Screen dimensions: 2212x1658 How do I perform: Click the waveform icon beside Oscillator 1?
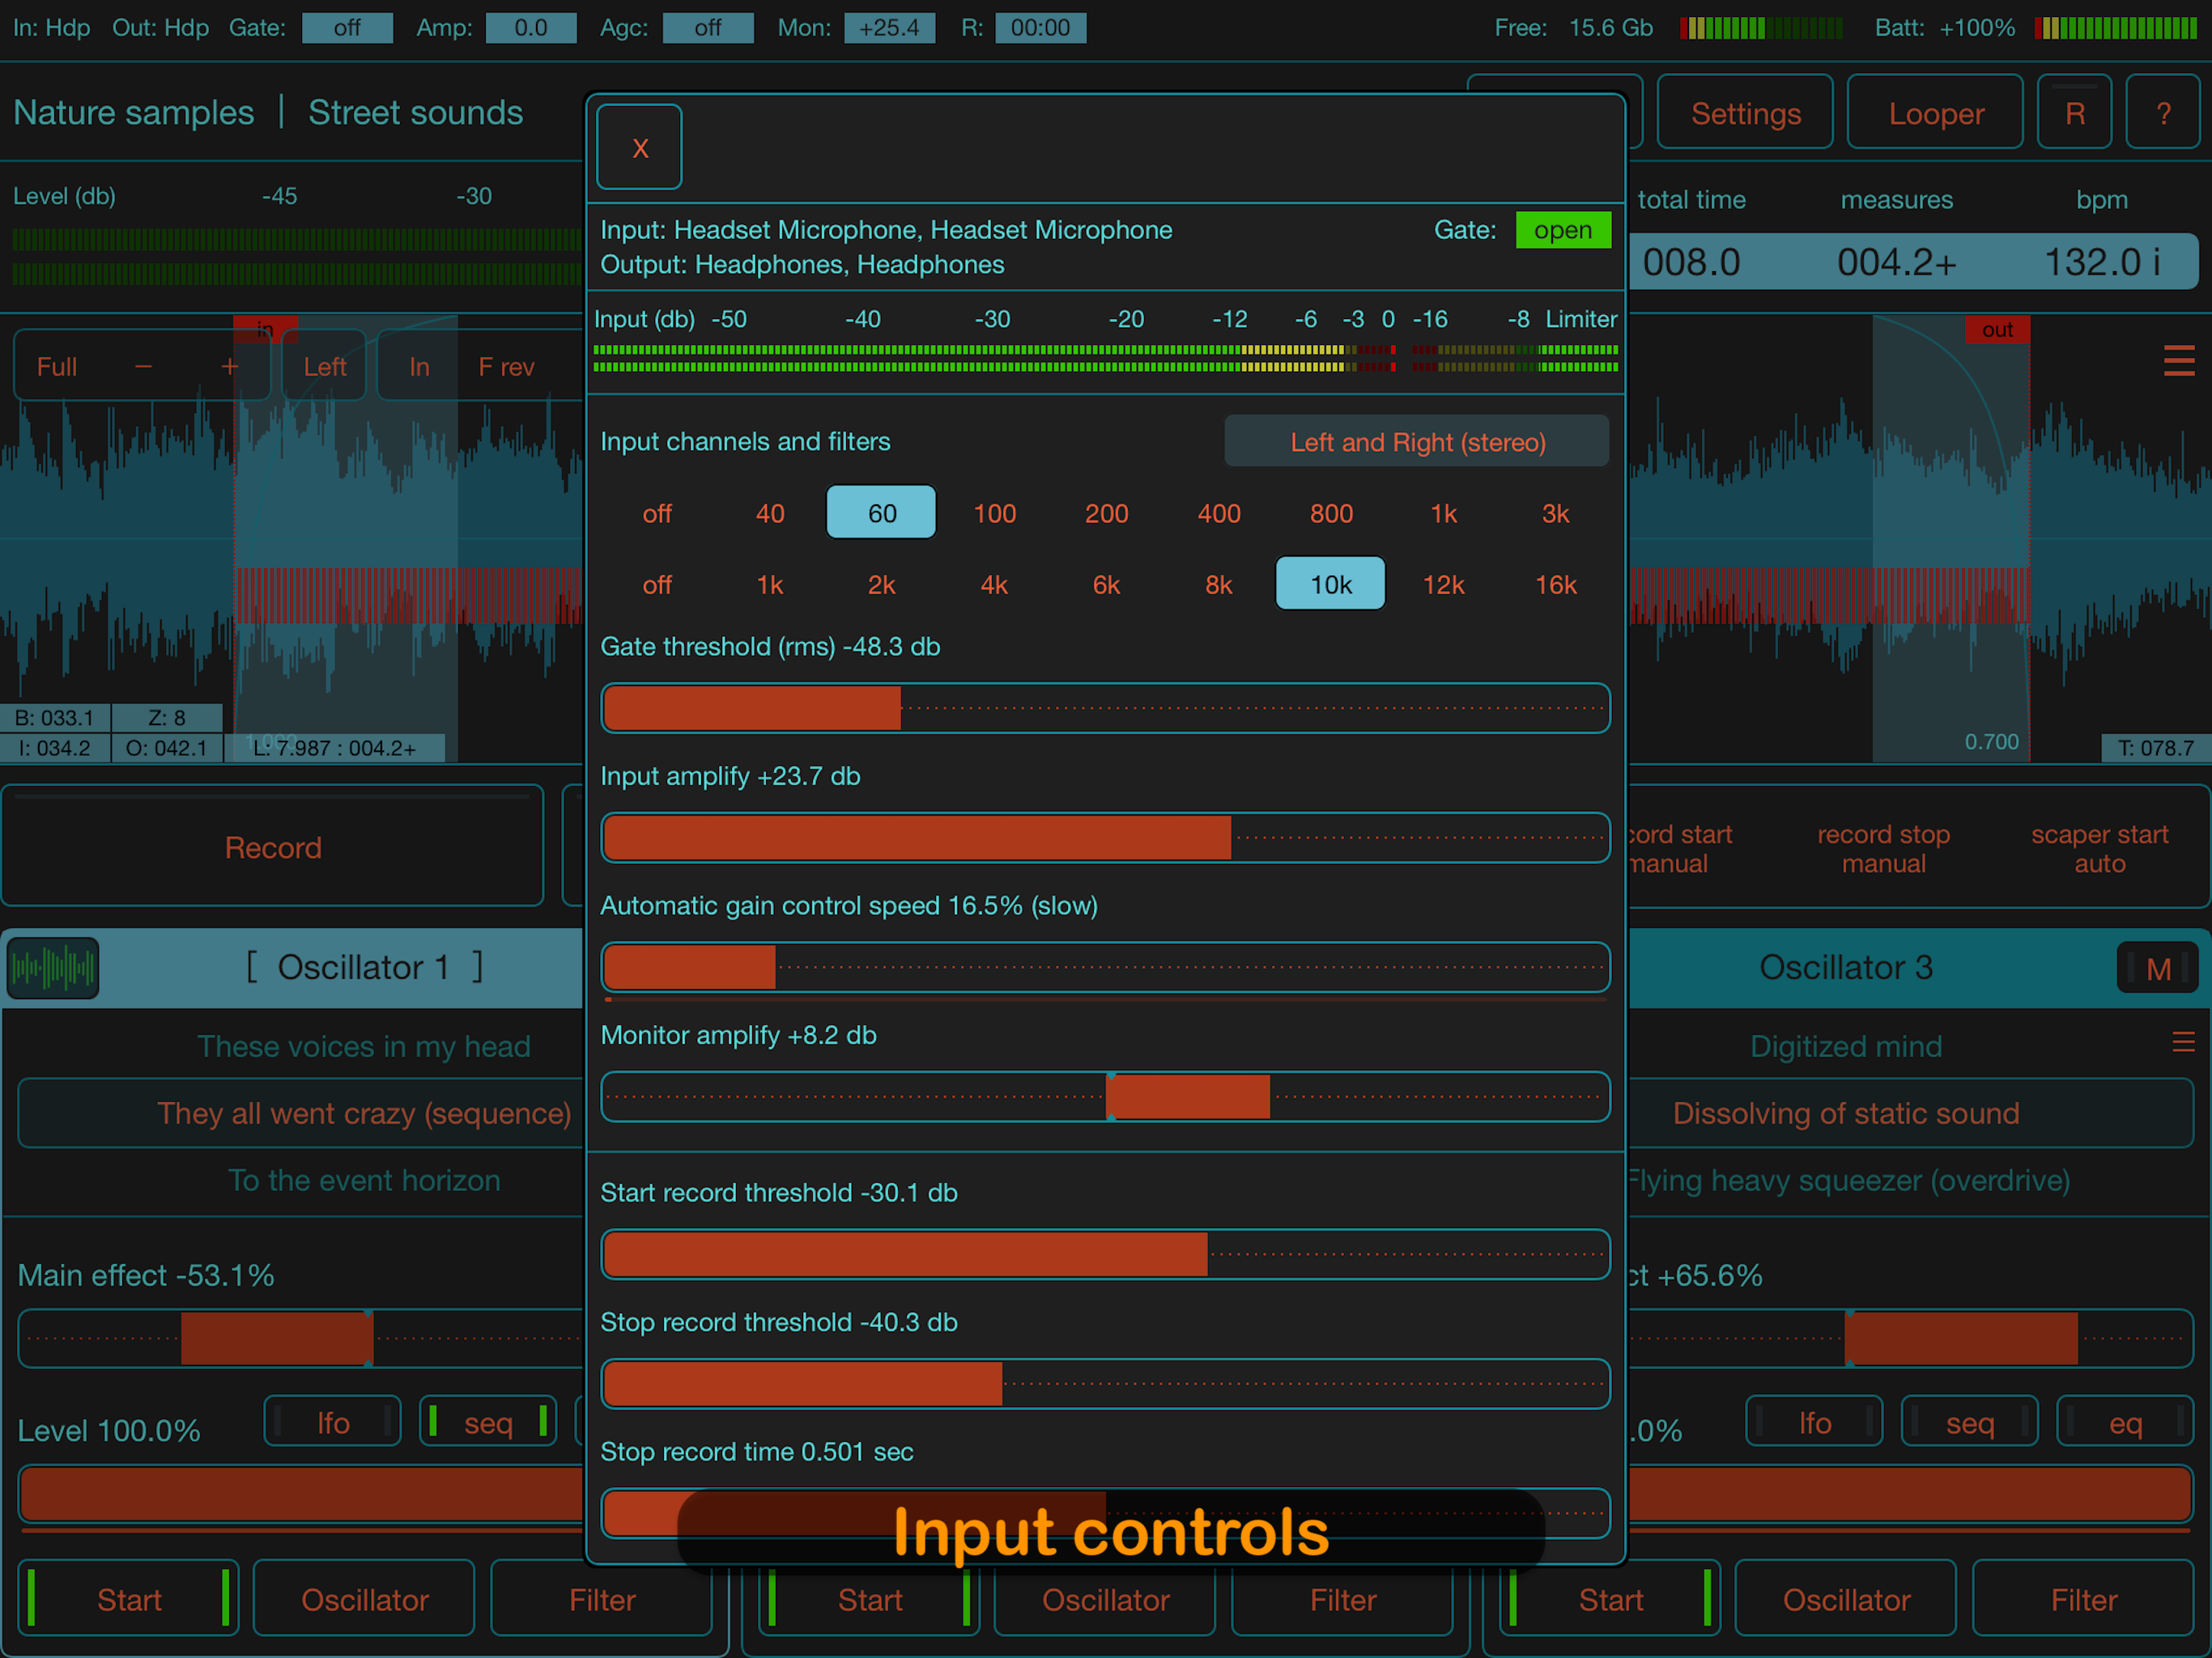pyautogui.click(x=52, y=967)
